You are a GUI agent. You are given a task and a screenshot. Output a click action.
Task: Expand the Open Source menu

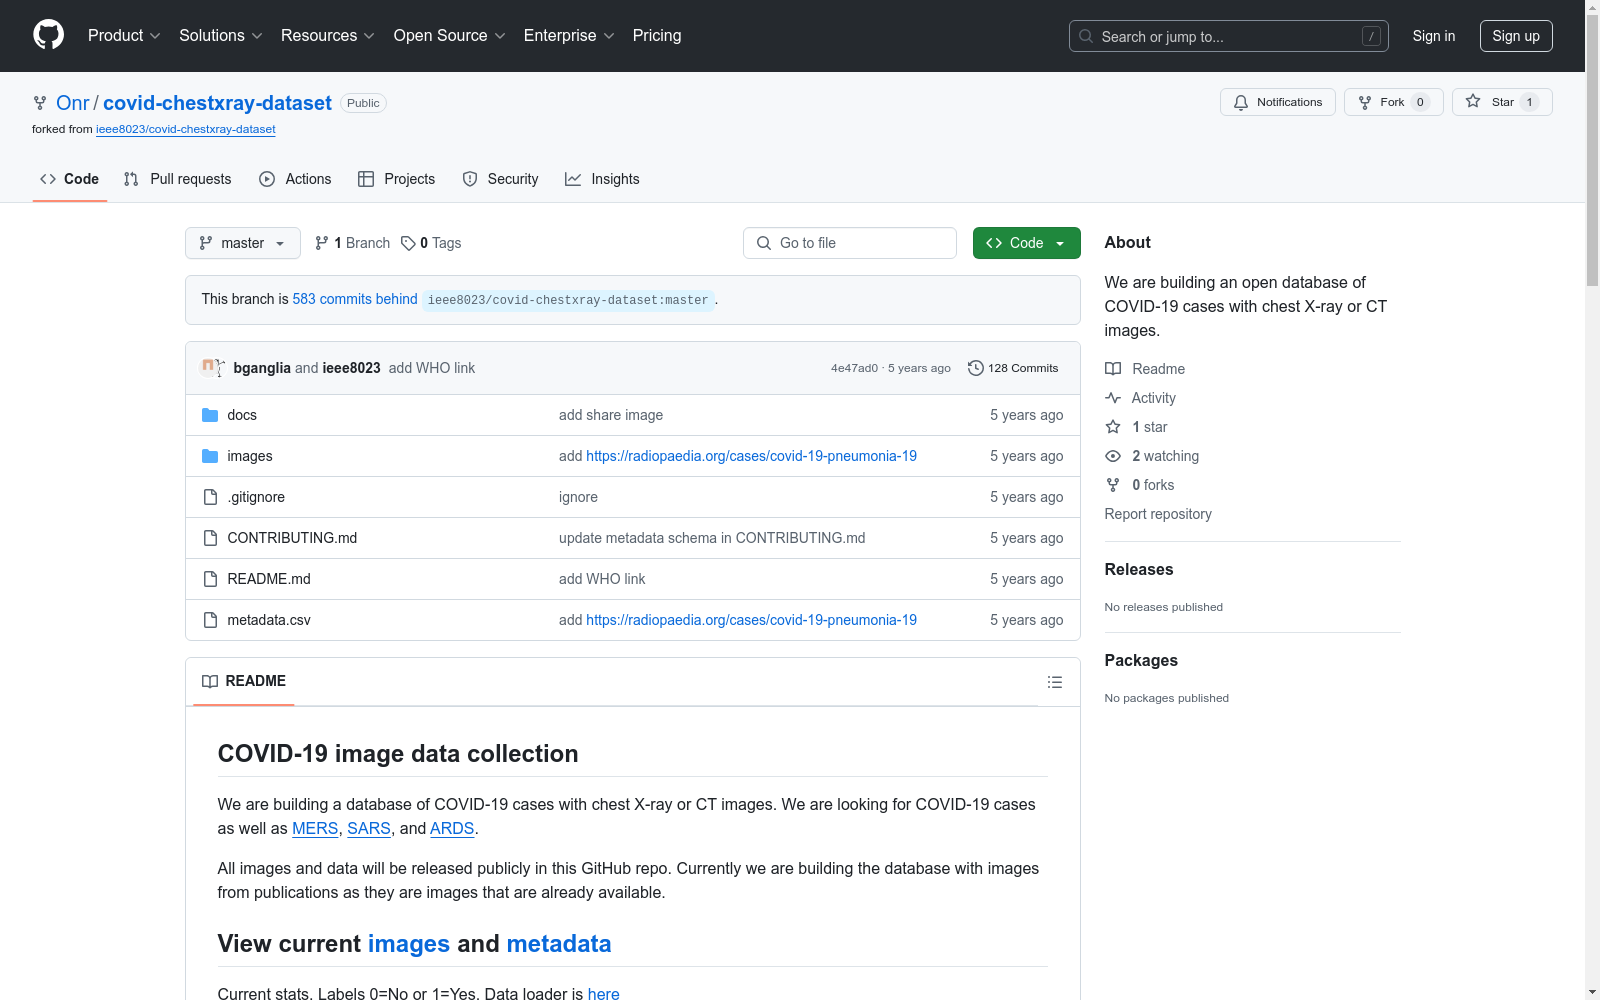tap(450, 35)
